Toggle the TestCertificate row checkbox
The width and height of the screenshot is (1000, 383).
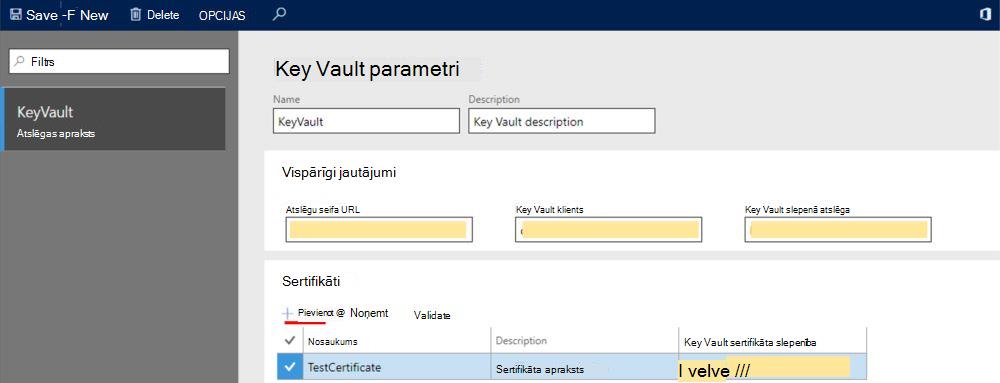point(290,367)
